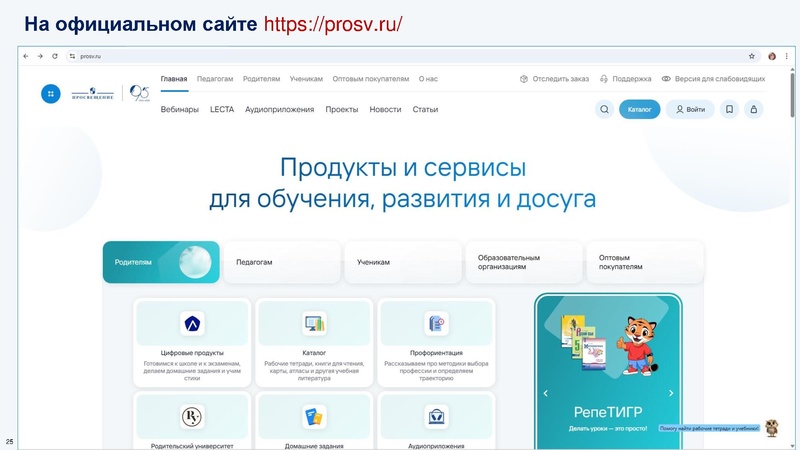Click the Цифровые продукты icon
This screenshot has height=450, width=800.
click(x=192, y=323)
